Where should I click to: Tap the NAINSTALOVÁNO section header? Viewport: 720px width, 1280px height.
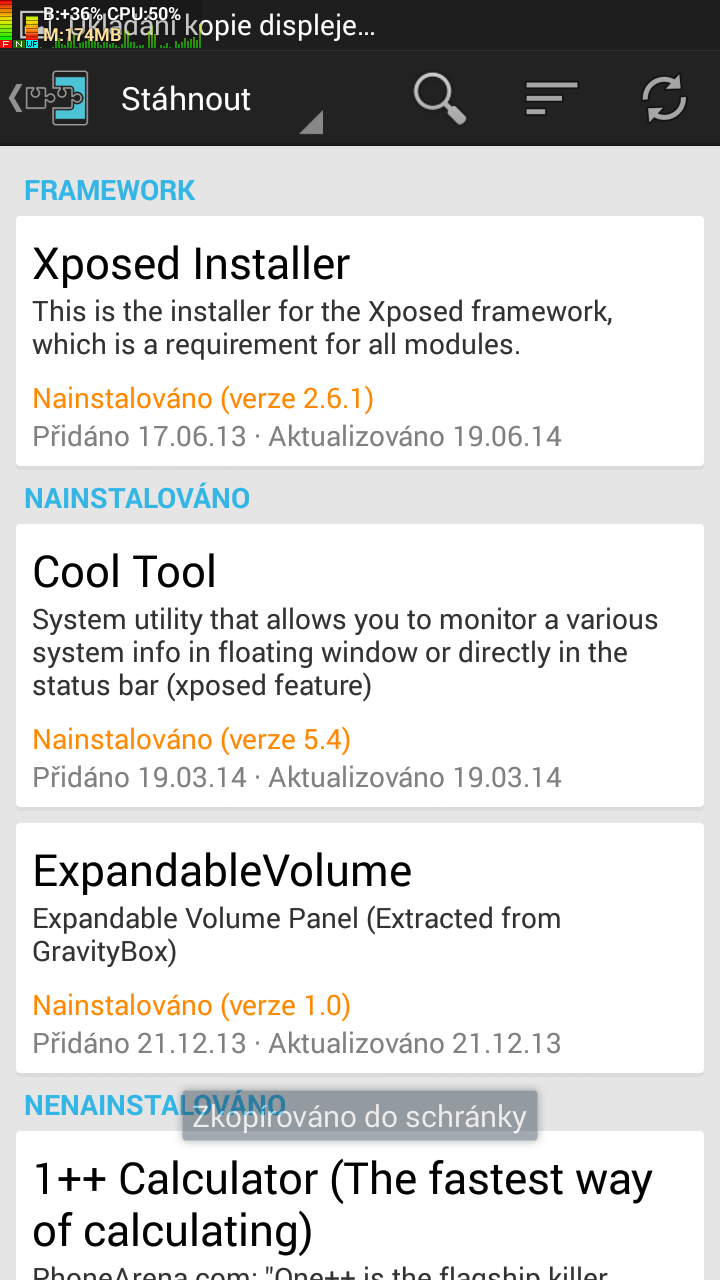pyautogui.click(x=137, y=498)
